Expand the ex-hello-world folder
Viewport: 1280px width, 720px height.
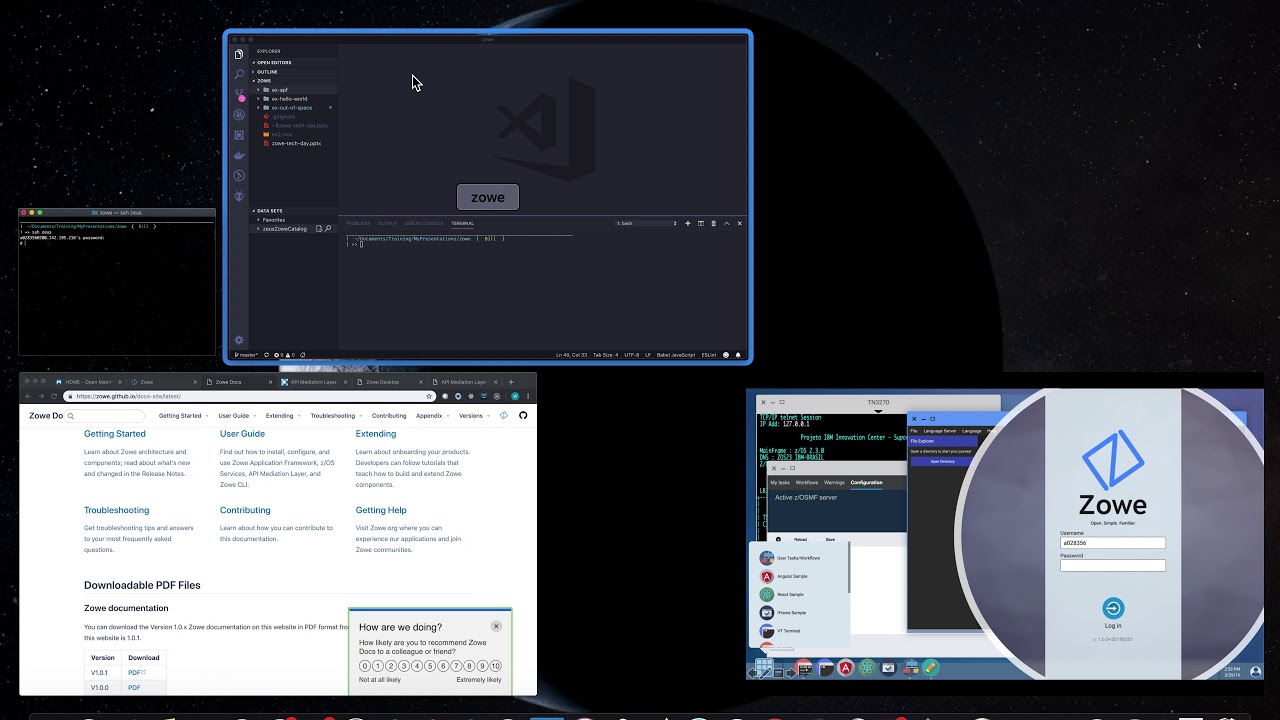[292, 99]
